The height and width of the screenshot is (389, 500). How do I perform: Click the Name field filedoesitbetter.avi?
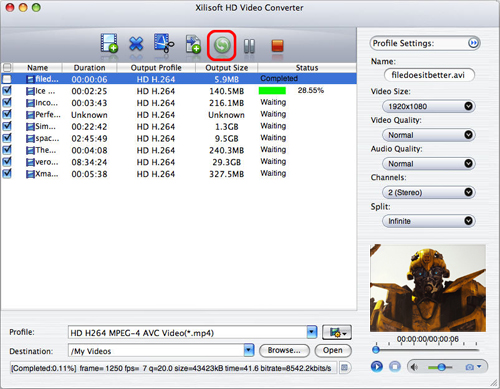[x=429, y=75]
